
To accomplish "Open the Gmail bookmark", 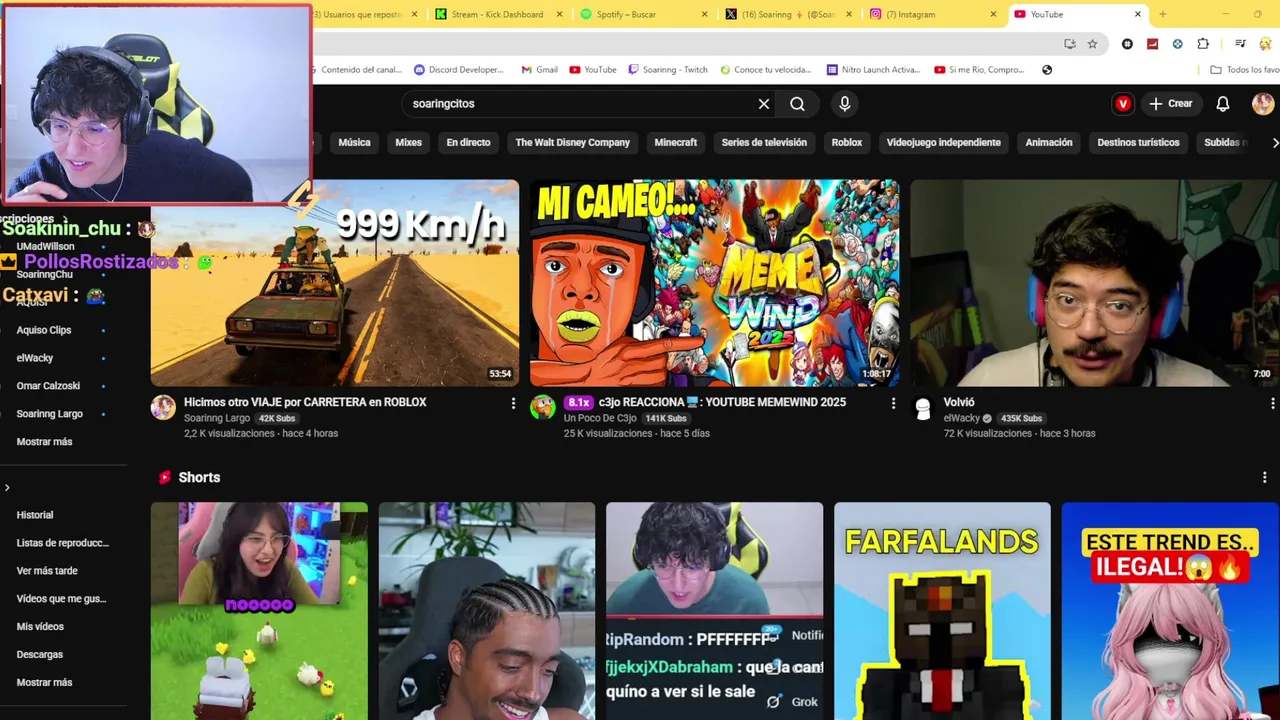I will point(540,70).
